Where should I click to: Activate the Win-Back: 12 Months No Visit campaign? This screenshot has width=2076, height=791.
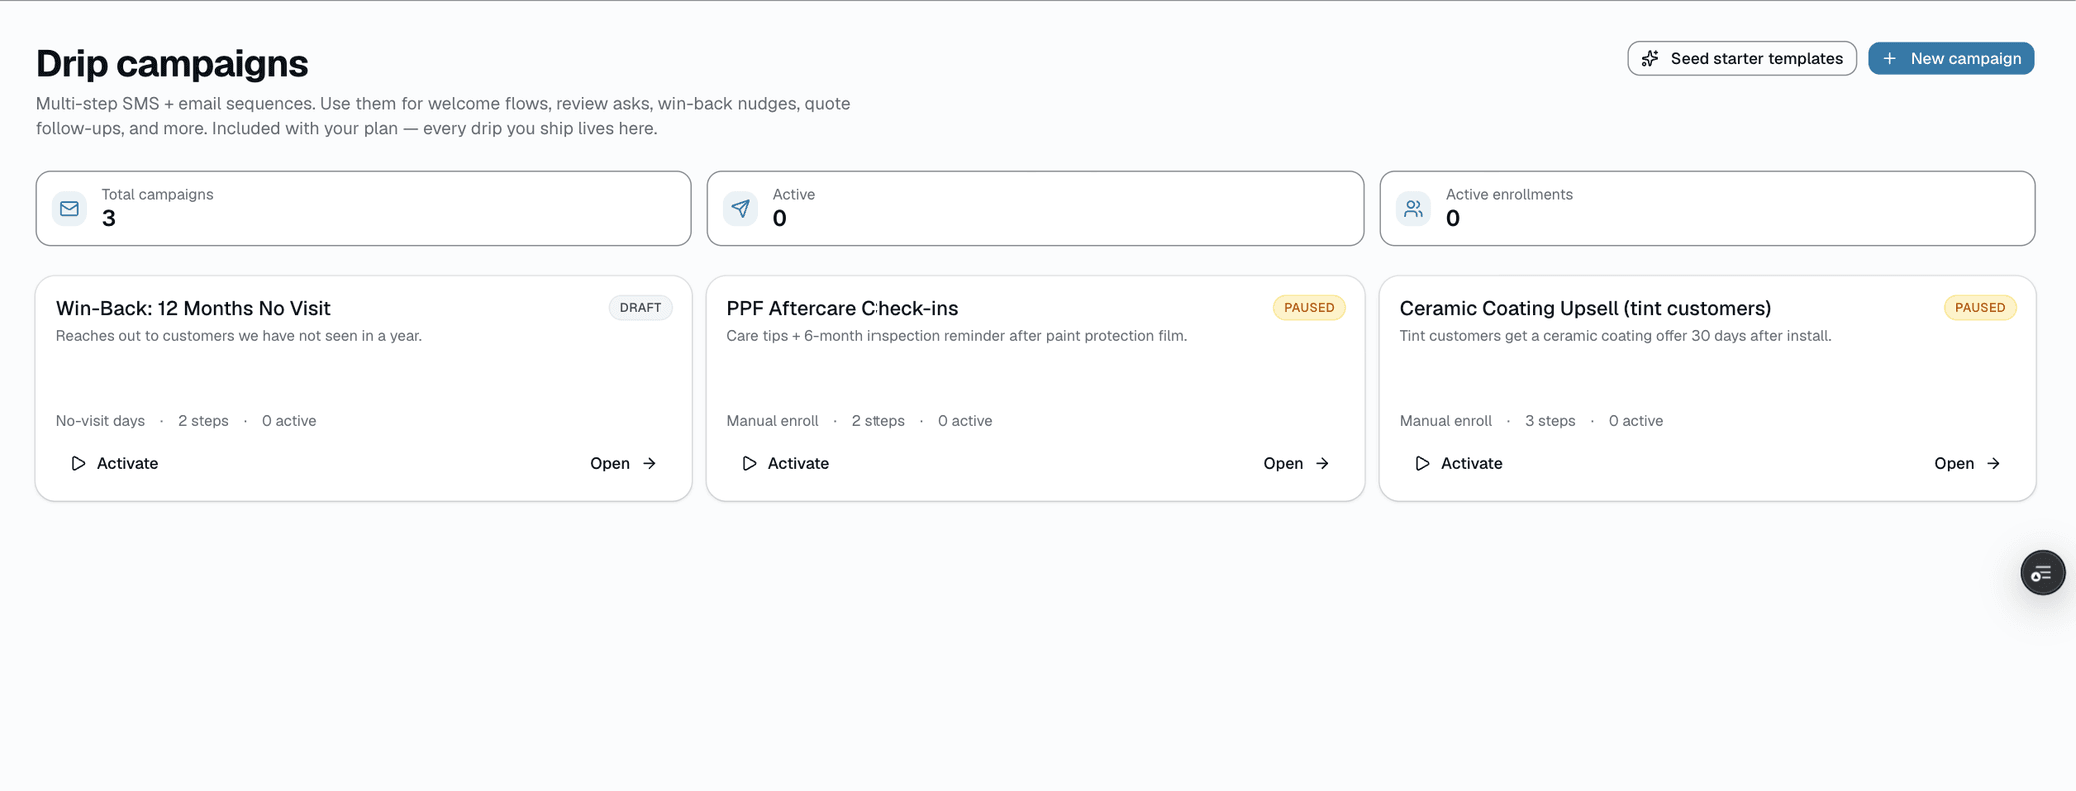[x=114, y=463]
